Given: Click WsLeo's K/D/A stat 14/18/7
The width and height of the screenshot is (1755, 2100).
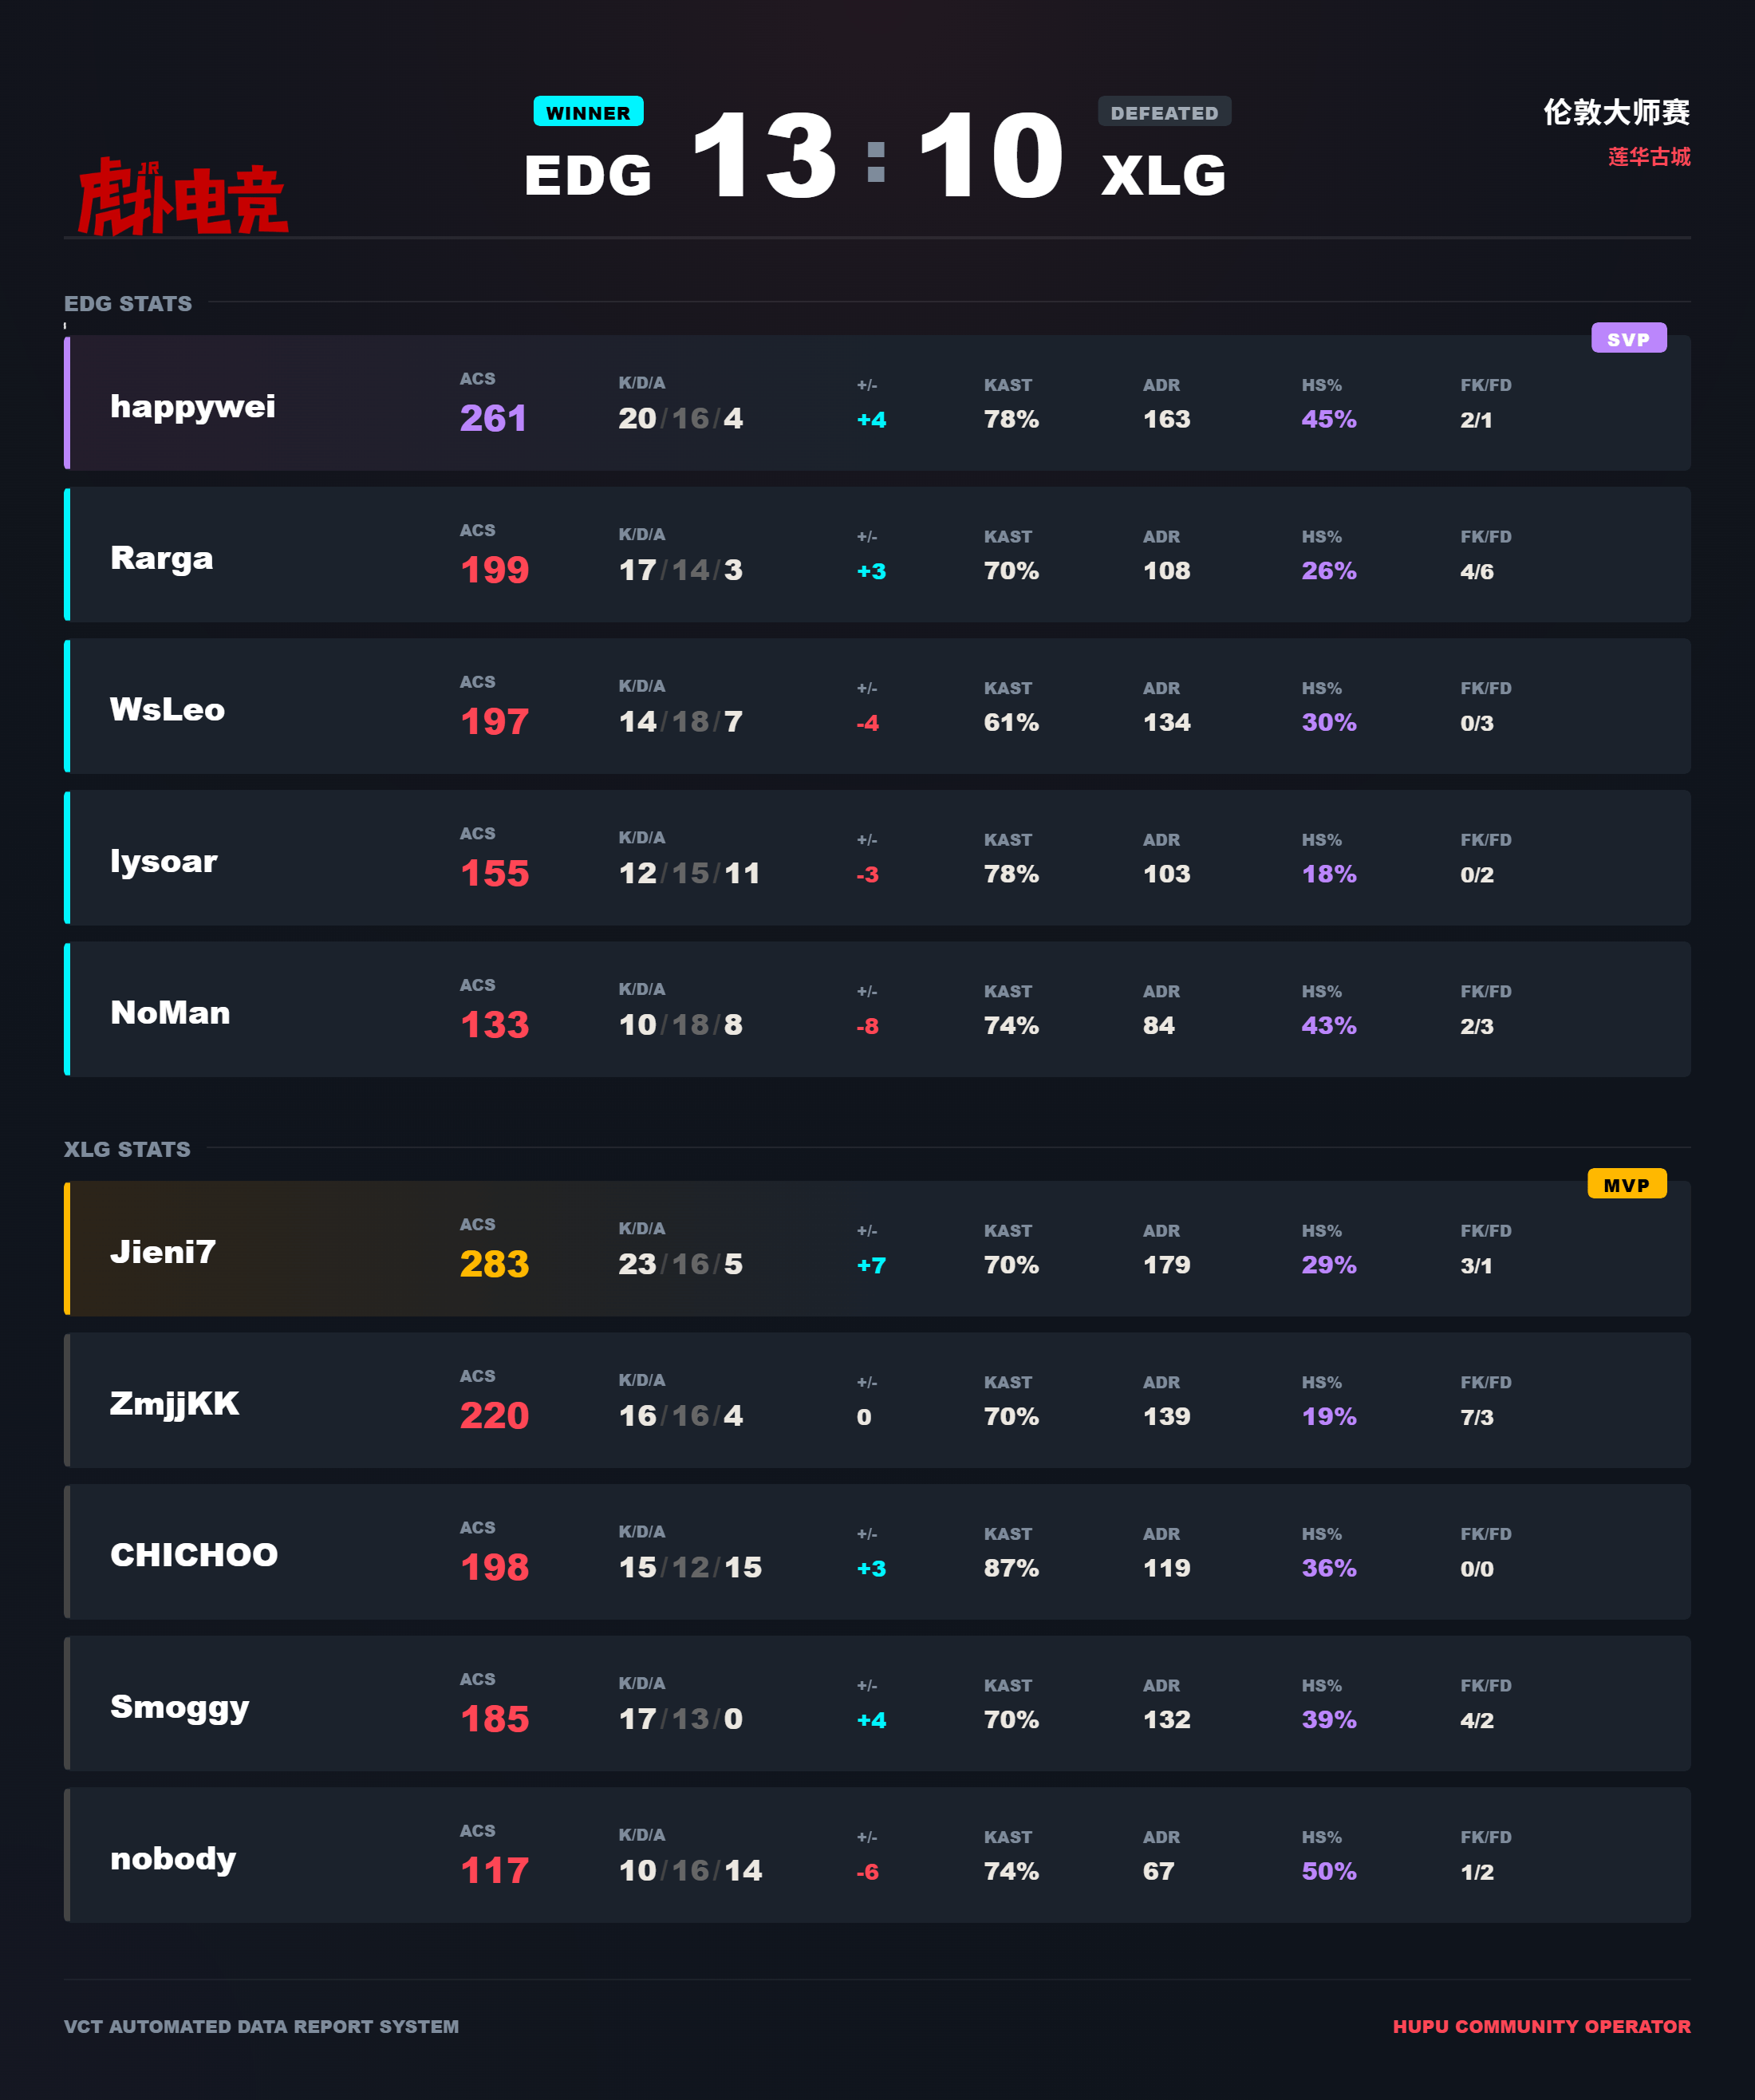Looking at the screenshot, I should 680,721.
